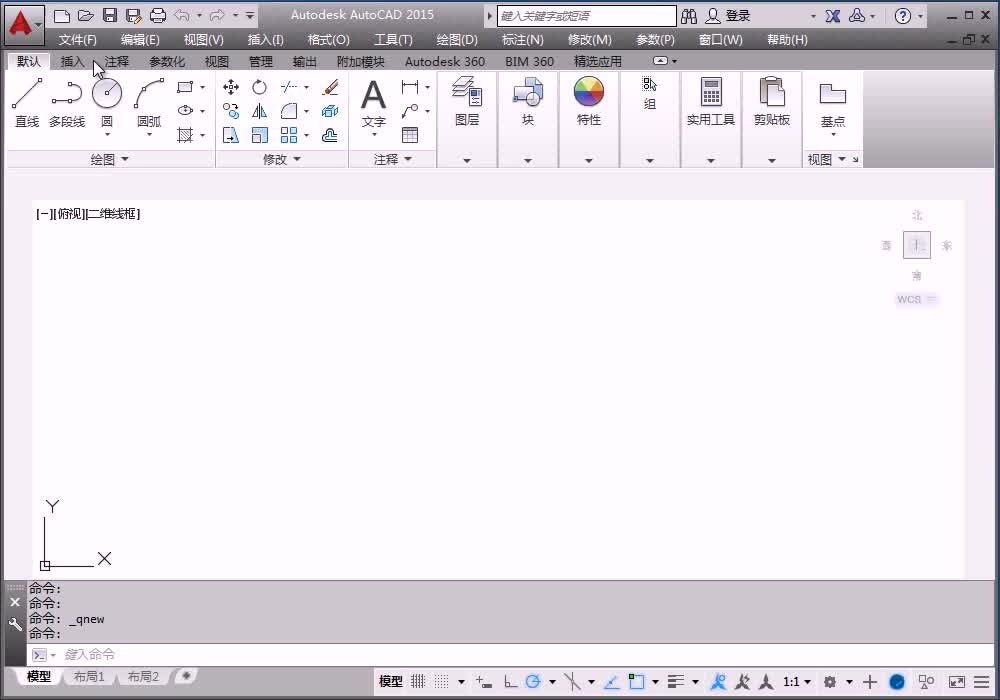The image size is (1000, 700).
Task: Switch to the 布局1 layout tab
Action: coord(89,676)
